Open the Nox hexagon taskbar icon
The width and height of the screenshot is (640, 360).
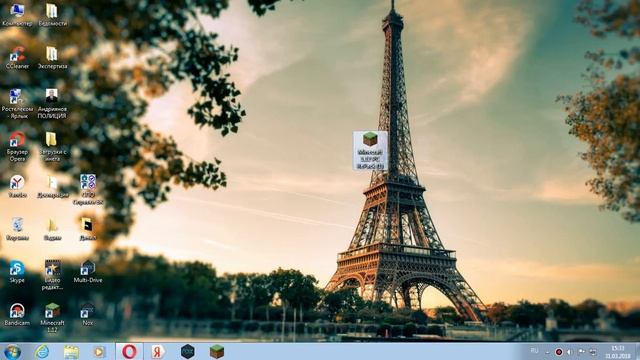coord(187,351)
